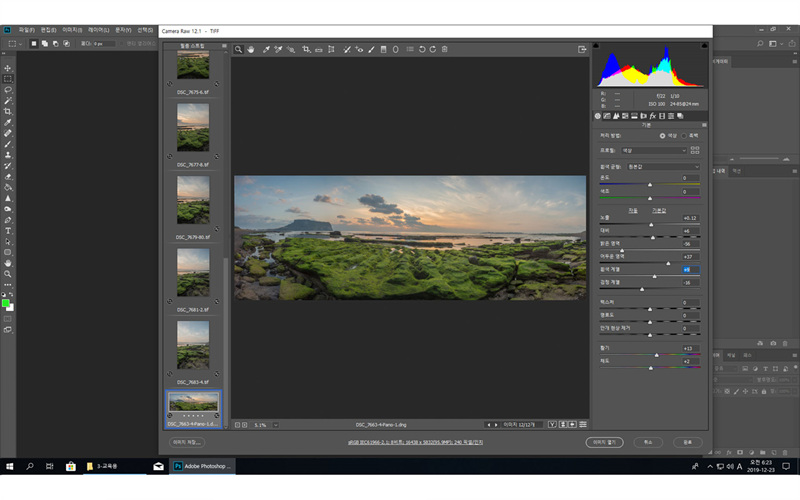This screenshot has width=800, height=500.
Task: Open the Lens Corrections panel tab
Action: 643,116
